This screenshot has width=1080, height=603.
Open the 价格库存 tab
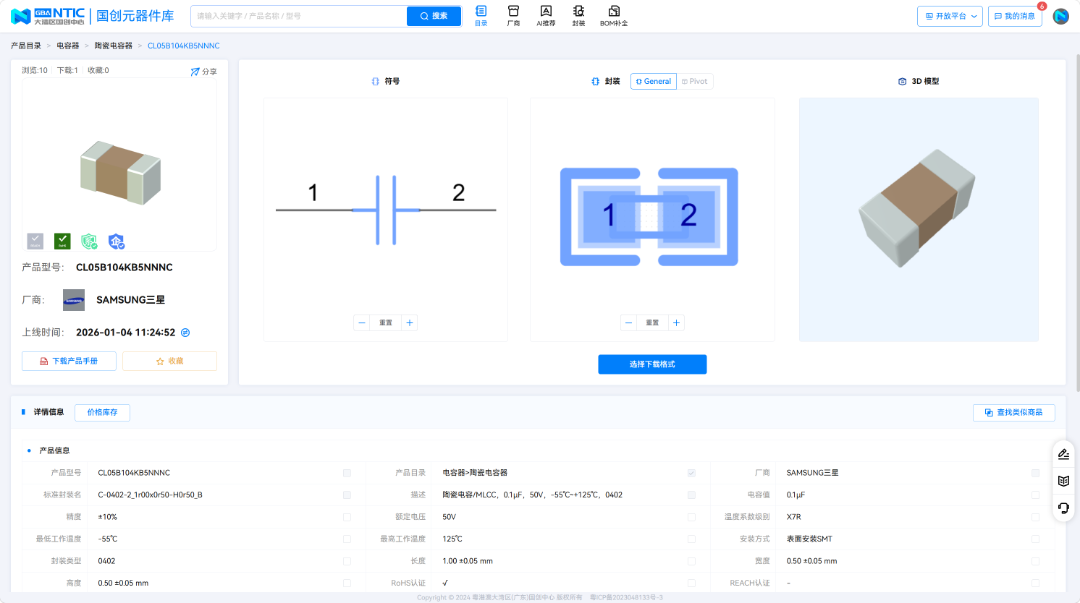(102, 412)
